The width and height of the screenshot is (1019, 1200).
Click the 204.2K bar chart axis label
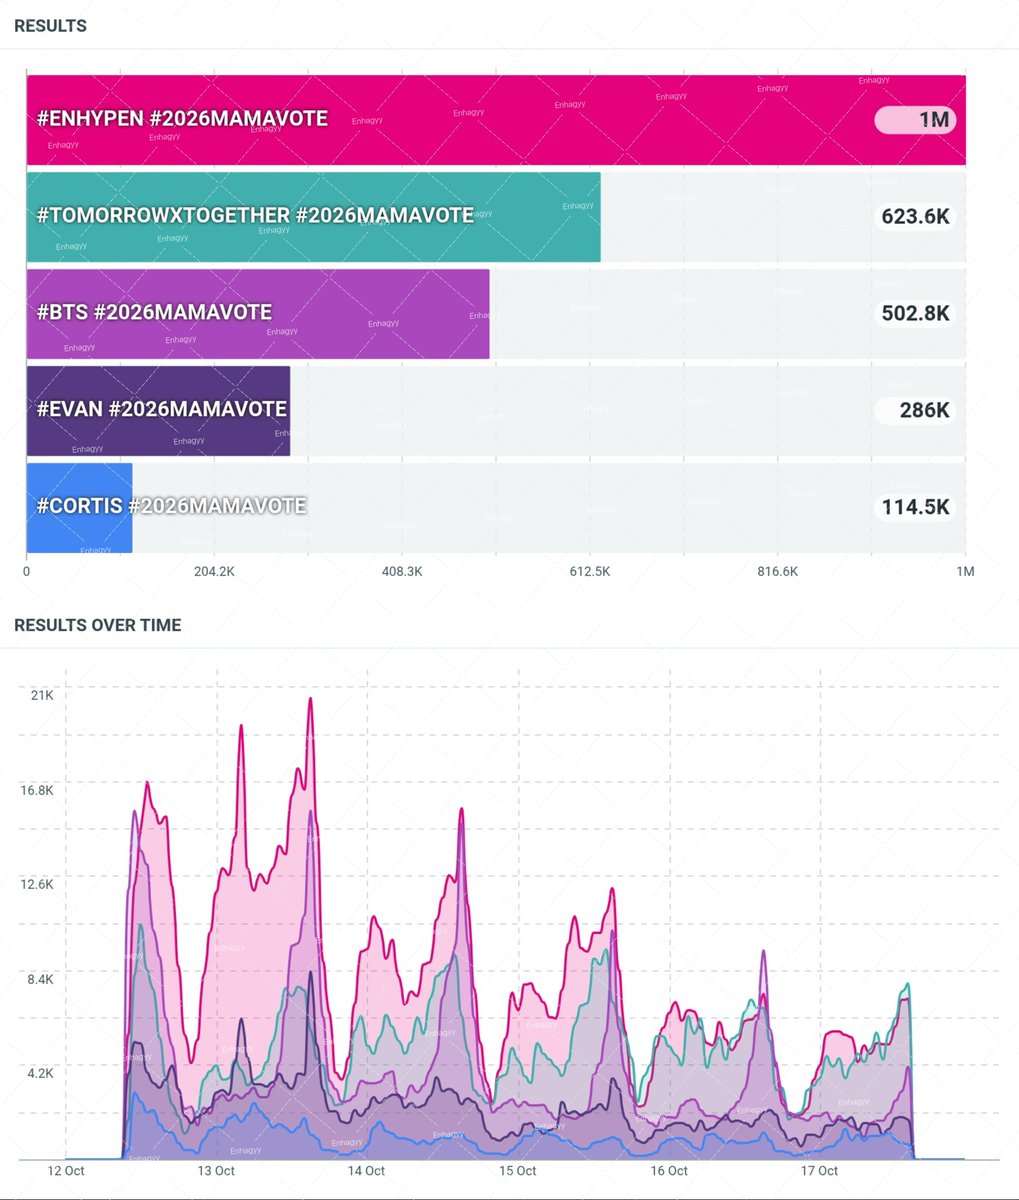[x=214, y=572]
